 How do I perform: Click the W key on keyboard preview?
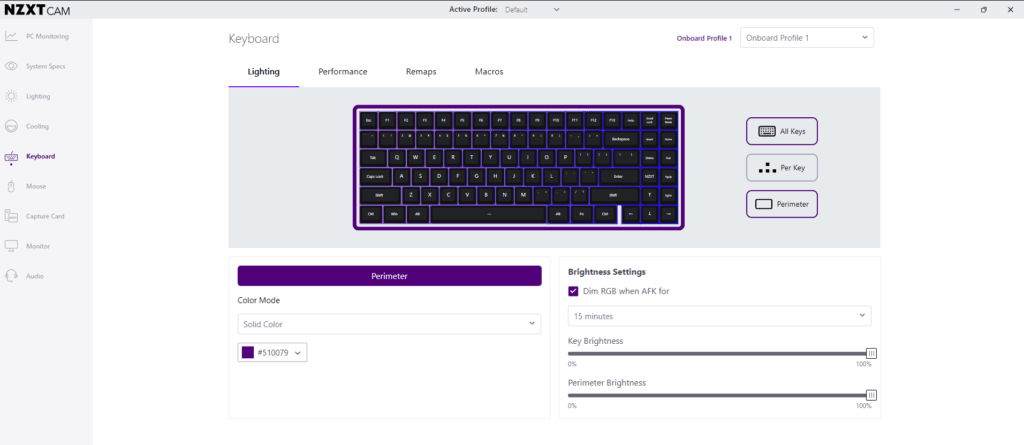(416, 158)
